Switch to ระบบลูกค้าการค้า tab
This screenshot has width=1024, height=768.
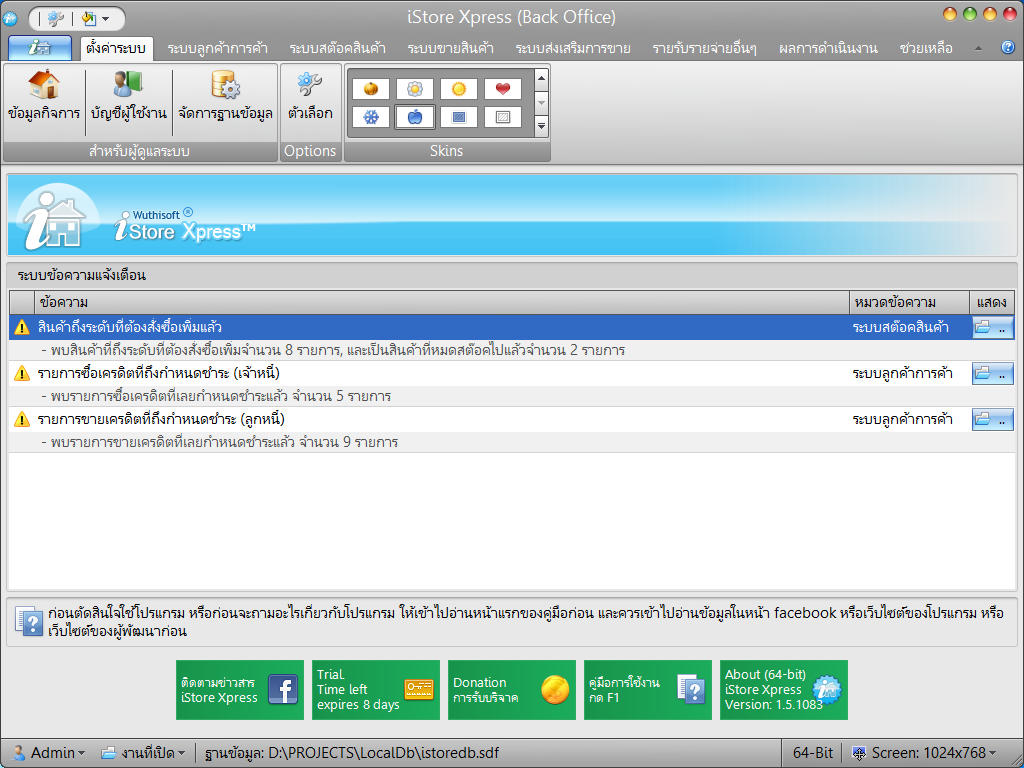click(x=217, y=48)
